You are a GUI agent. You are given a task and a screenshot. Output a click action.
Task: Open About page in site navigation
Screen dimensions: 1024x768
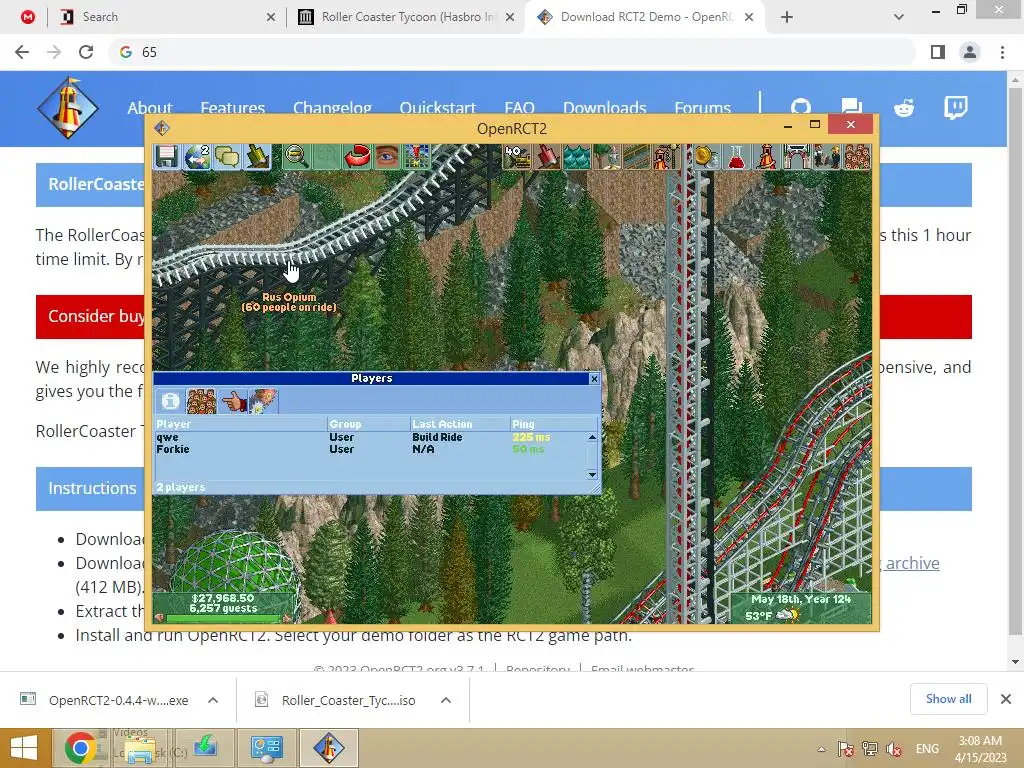tap(150, 108)
